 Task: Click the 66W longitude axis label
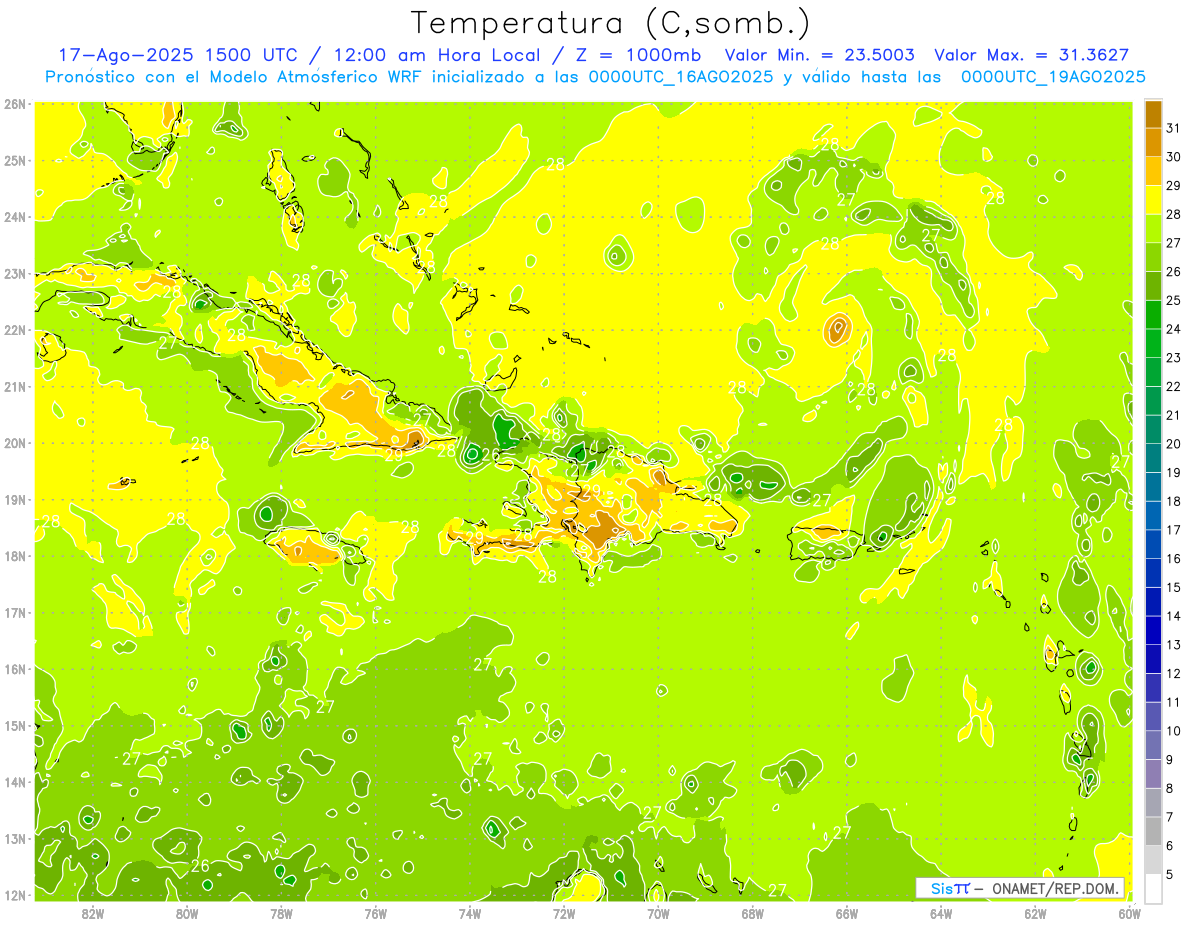coord(847,913)
